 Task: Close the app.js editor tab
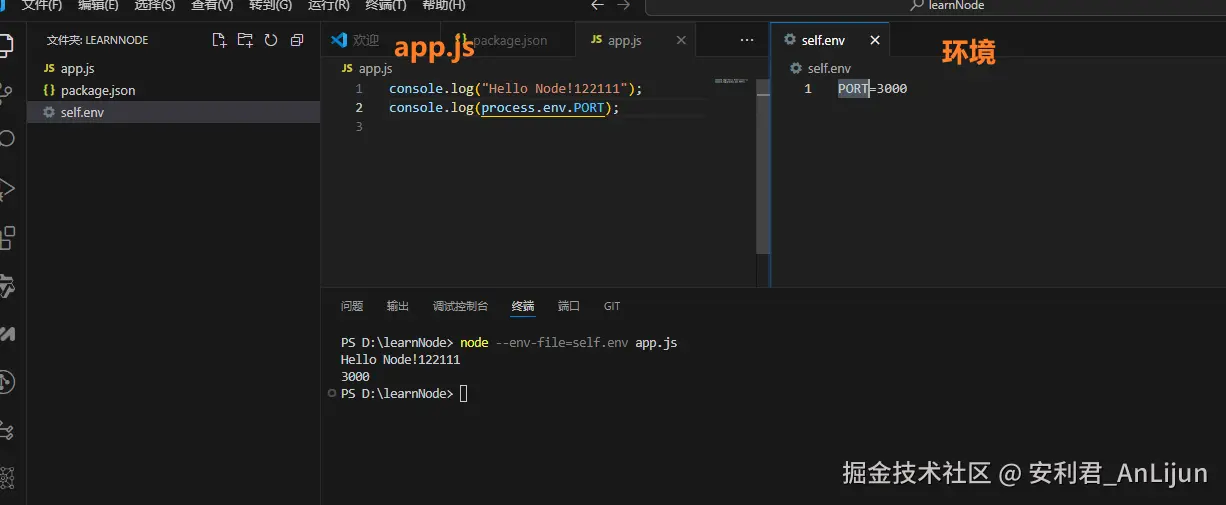(681, 41)
